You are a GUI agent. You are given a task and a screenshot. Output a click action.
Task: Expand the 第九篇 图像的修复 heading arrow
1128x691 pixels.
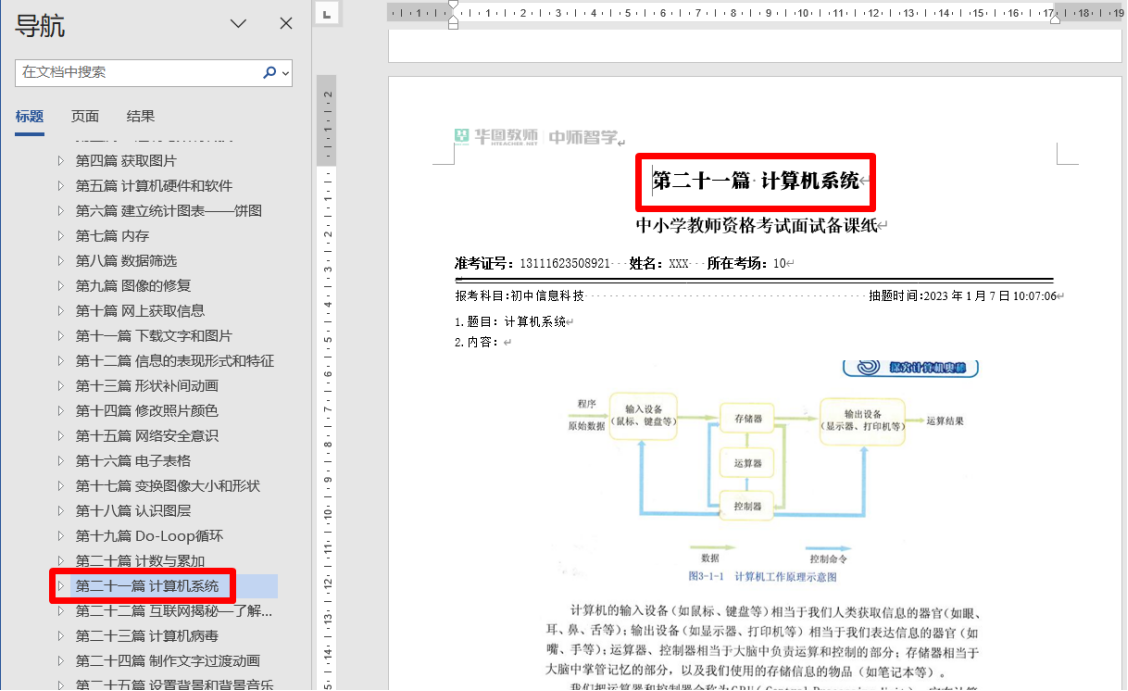[60, 286]
